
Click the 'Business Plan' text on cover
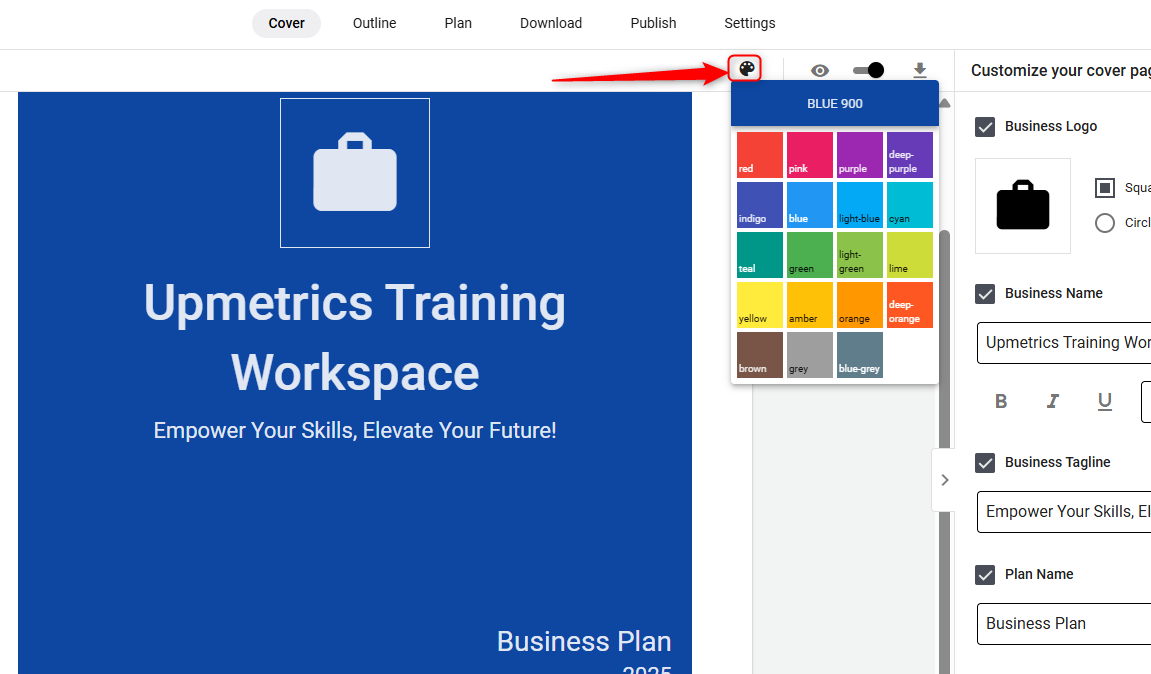point(584,642)
